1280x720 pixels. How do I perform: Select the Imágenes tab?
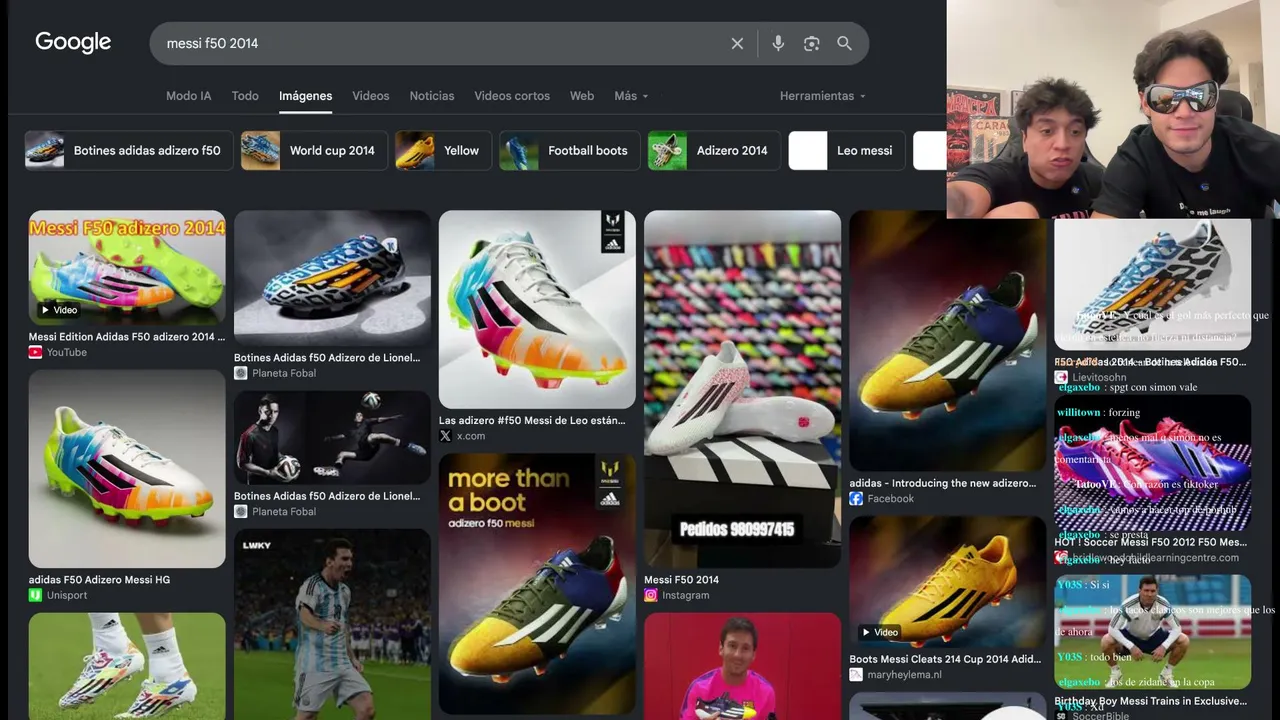coord(305,96)
